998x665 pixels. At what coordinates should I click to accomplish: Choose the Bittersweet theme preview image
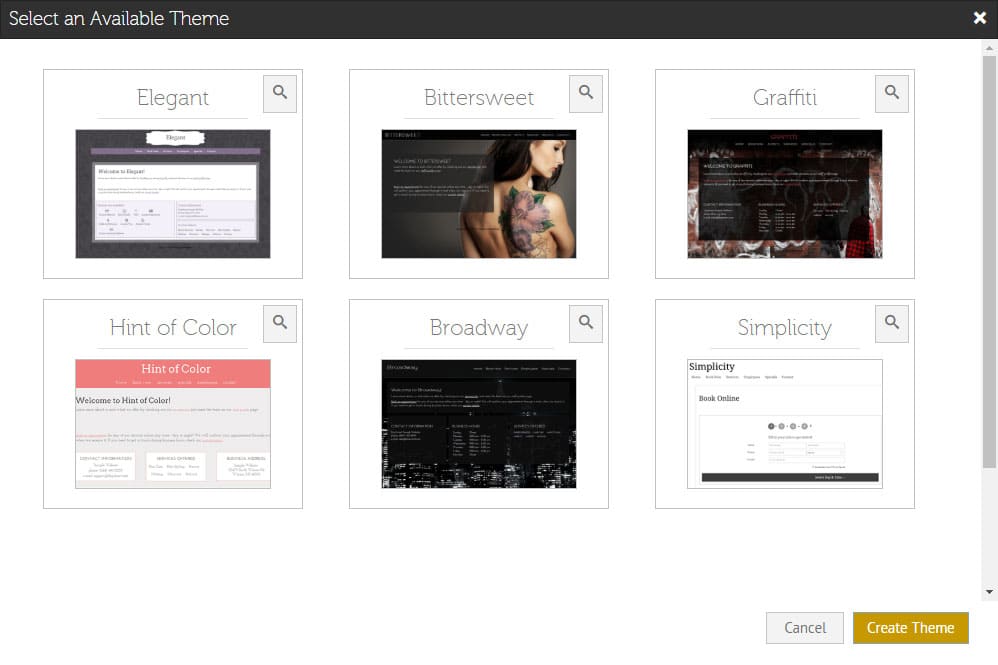tap(479, 194)
